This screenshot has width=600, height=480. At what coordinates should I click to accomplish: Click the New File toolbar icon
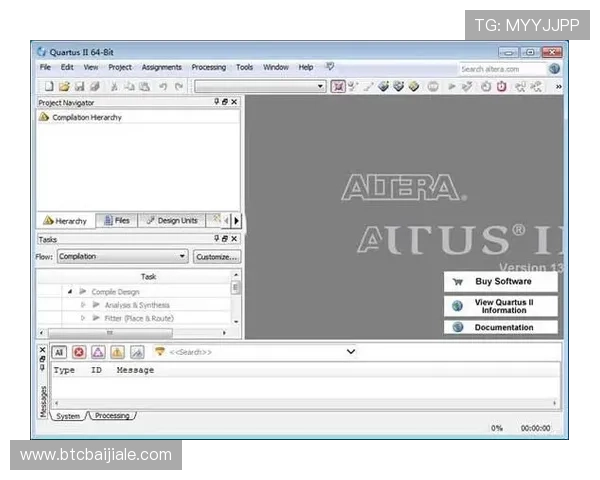[48, 87]
